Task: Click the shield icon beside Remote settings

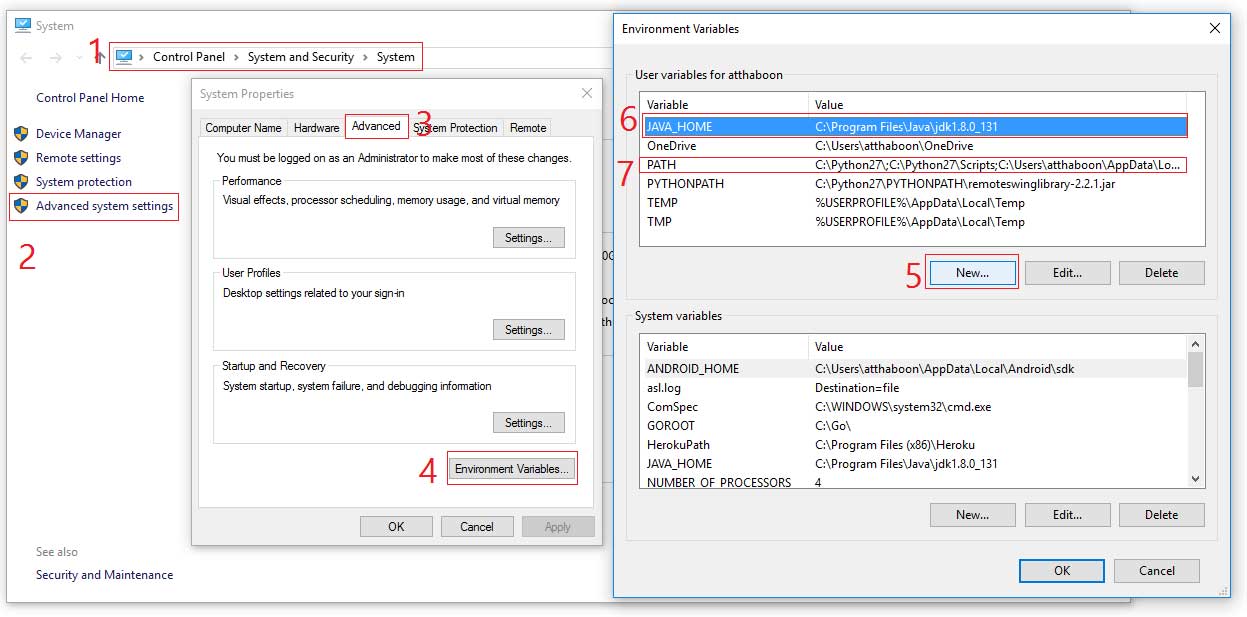Action: [x=21, y=157]
